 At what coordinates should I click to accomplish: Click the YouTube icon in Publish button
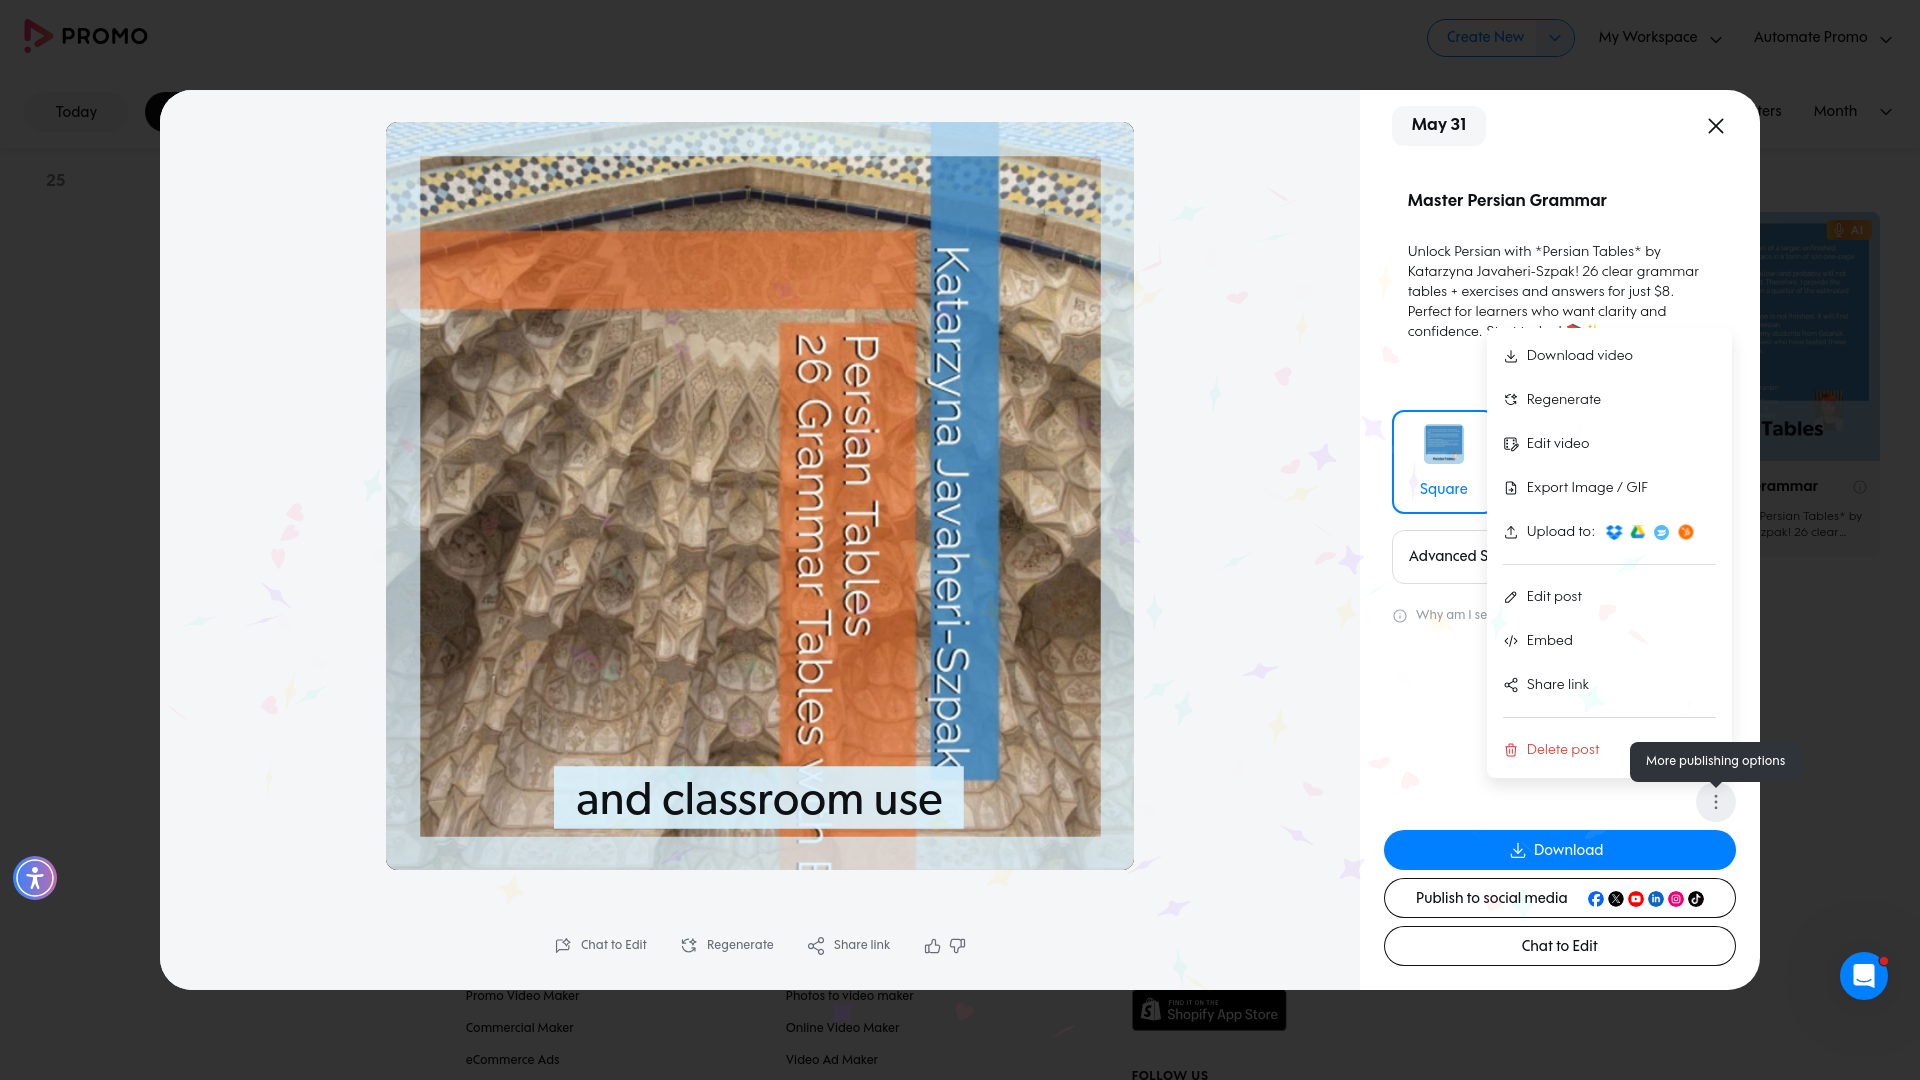tap(1636, 899)
